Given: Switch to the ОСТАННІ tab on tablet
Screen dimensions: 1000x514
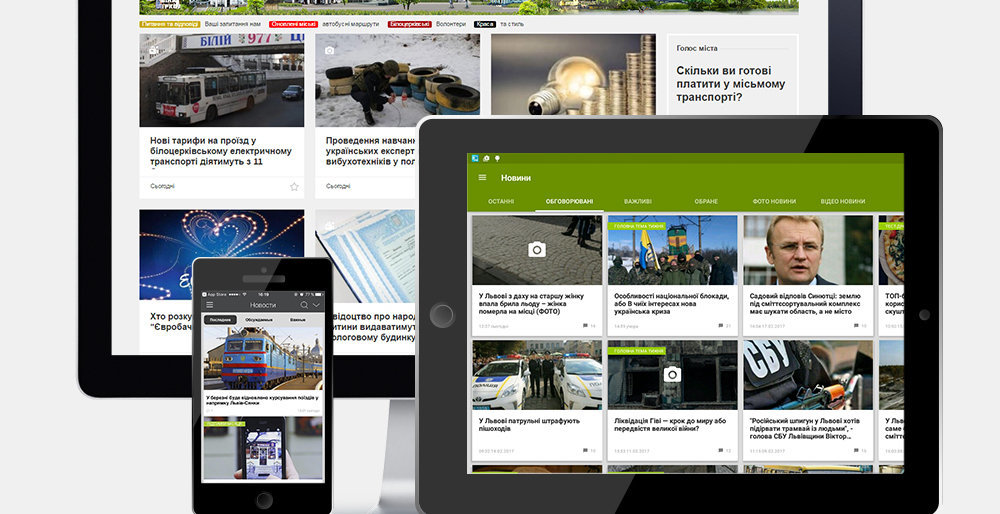Looking at the screenshot, I should 501,201.
